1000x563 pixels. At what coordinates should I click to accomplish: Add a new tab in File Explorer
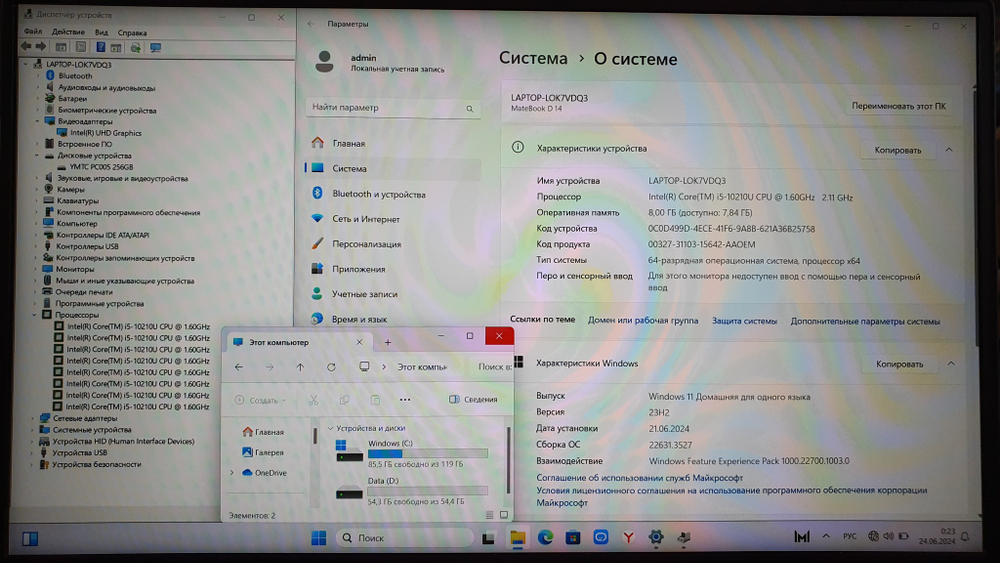(387, 342)
